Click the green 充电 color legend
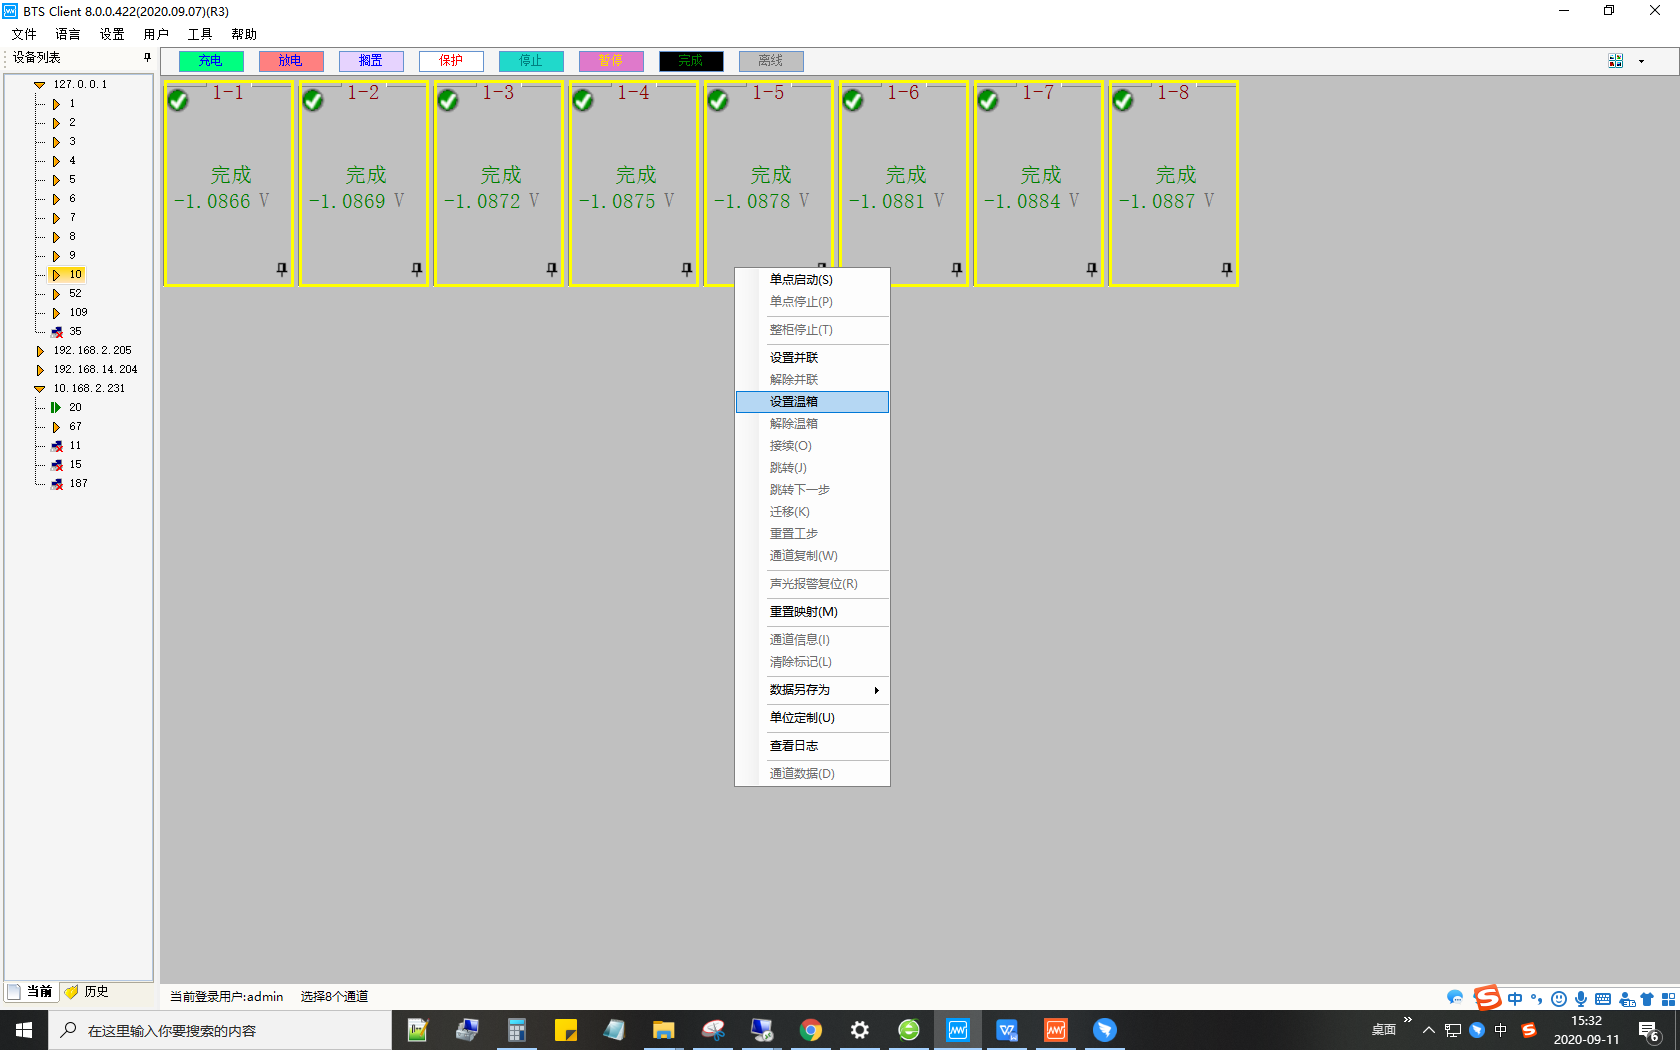 [x=210, y=61]
